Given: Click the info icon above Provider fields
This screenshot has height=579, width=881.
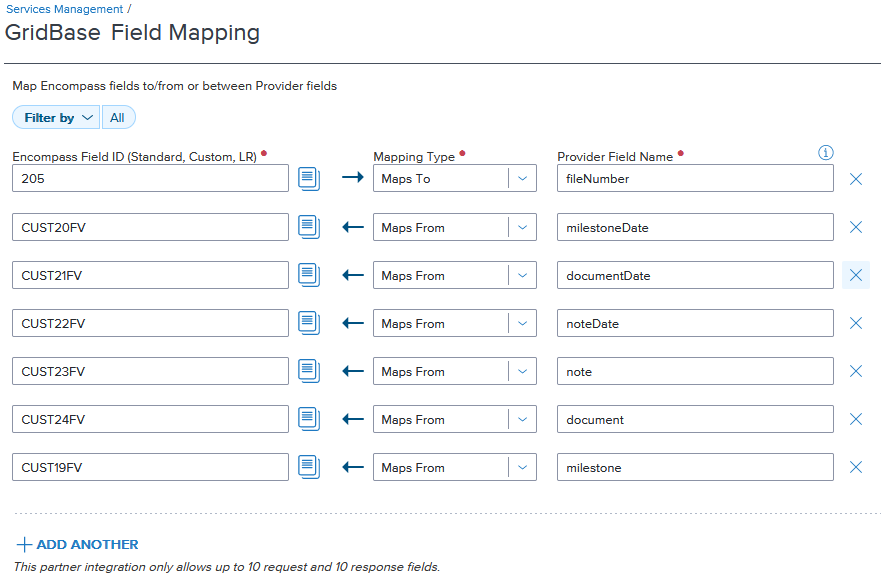Looking at the screenshot, I should (x=826, y=153).
